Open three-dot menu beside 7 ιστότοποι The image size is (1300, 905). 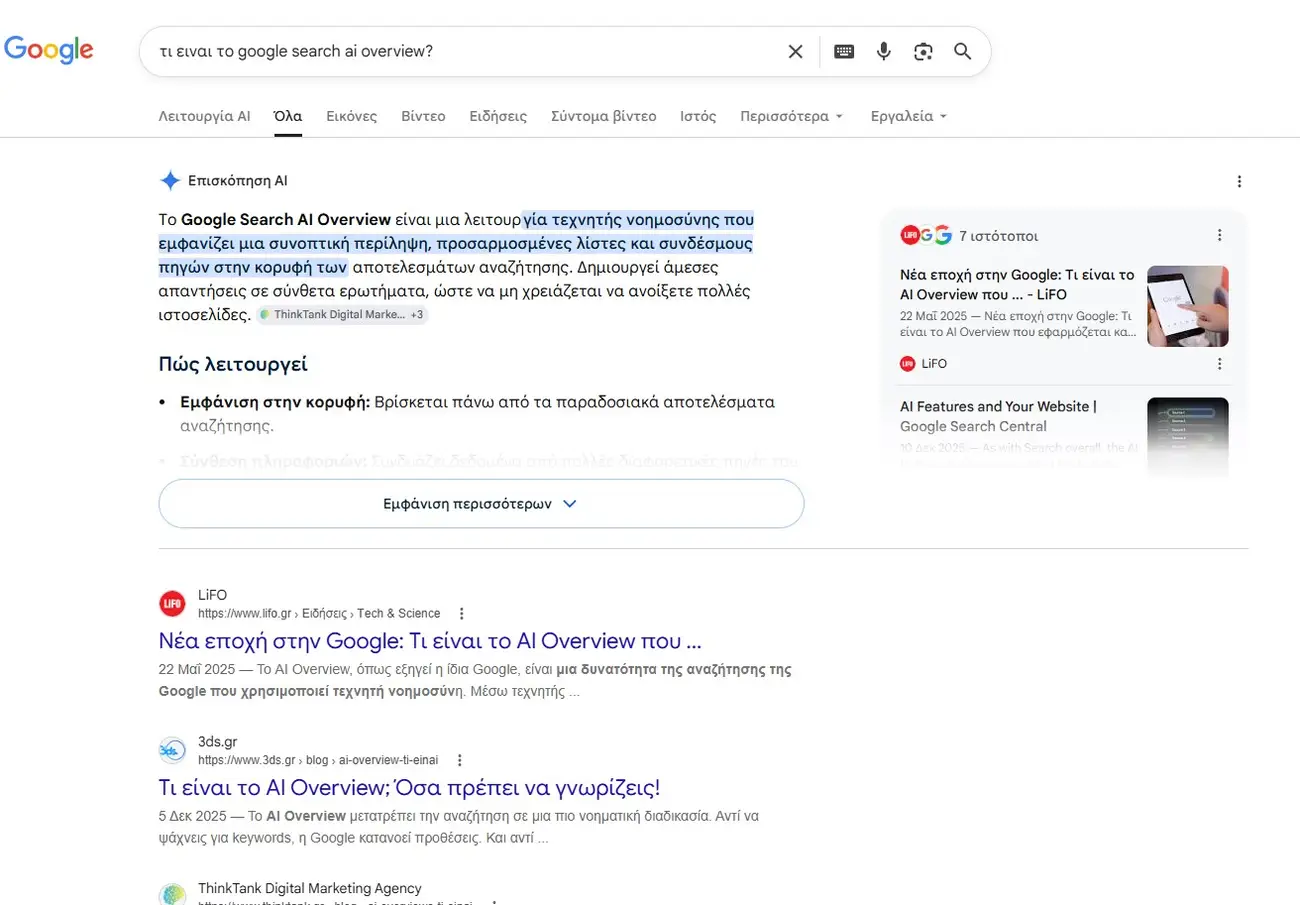pos(1219,236)
